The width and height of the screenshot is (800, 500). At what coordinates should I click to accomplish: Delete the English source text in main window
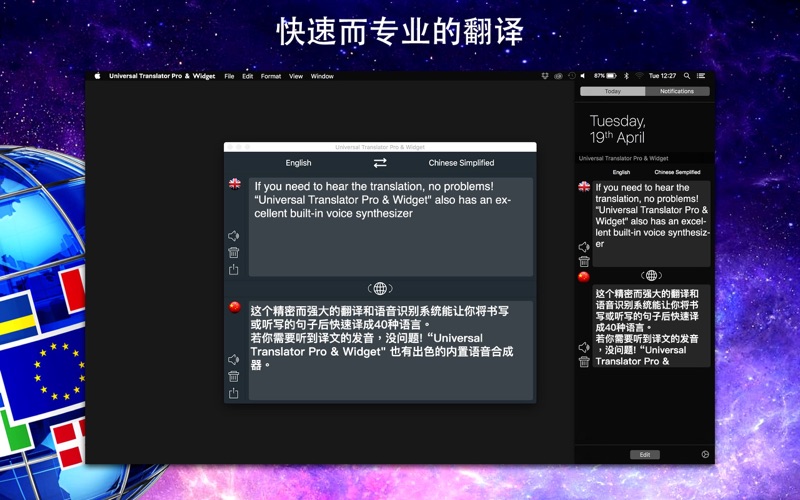coord(233,253)
